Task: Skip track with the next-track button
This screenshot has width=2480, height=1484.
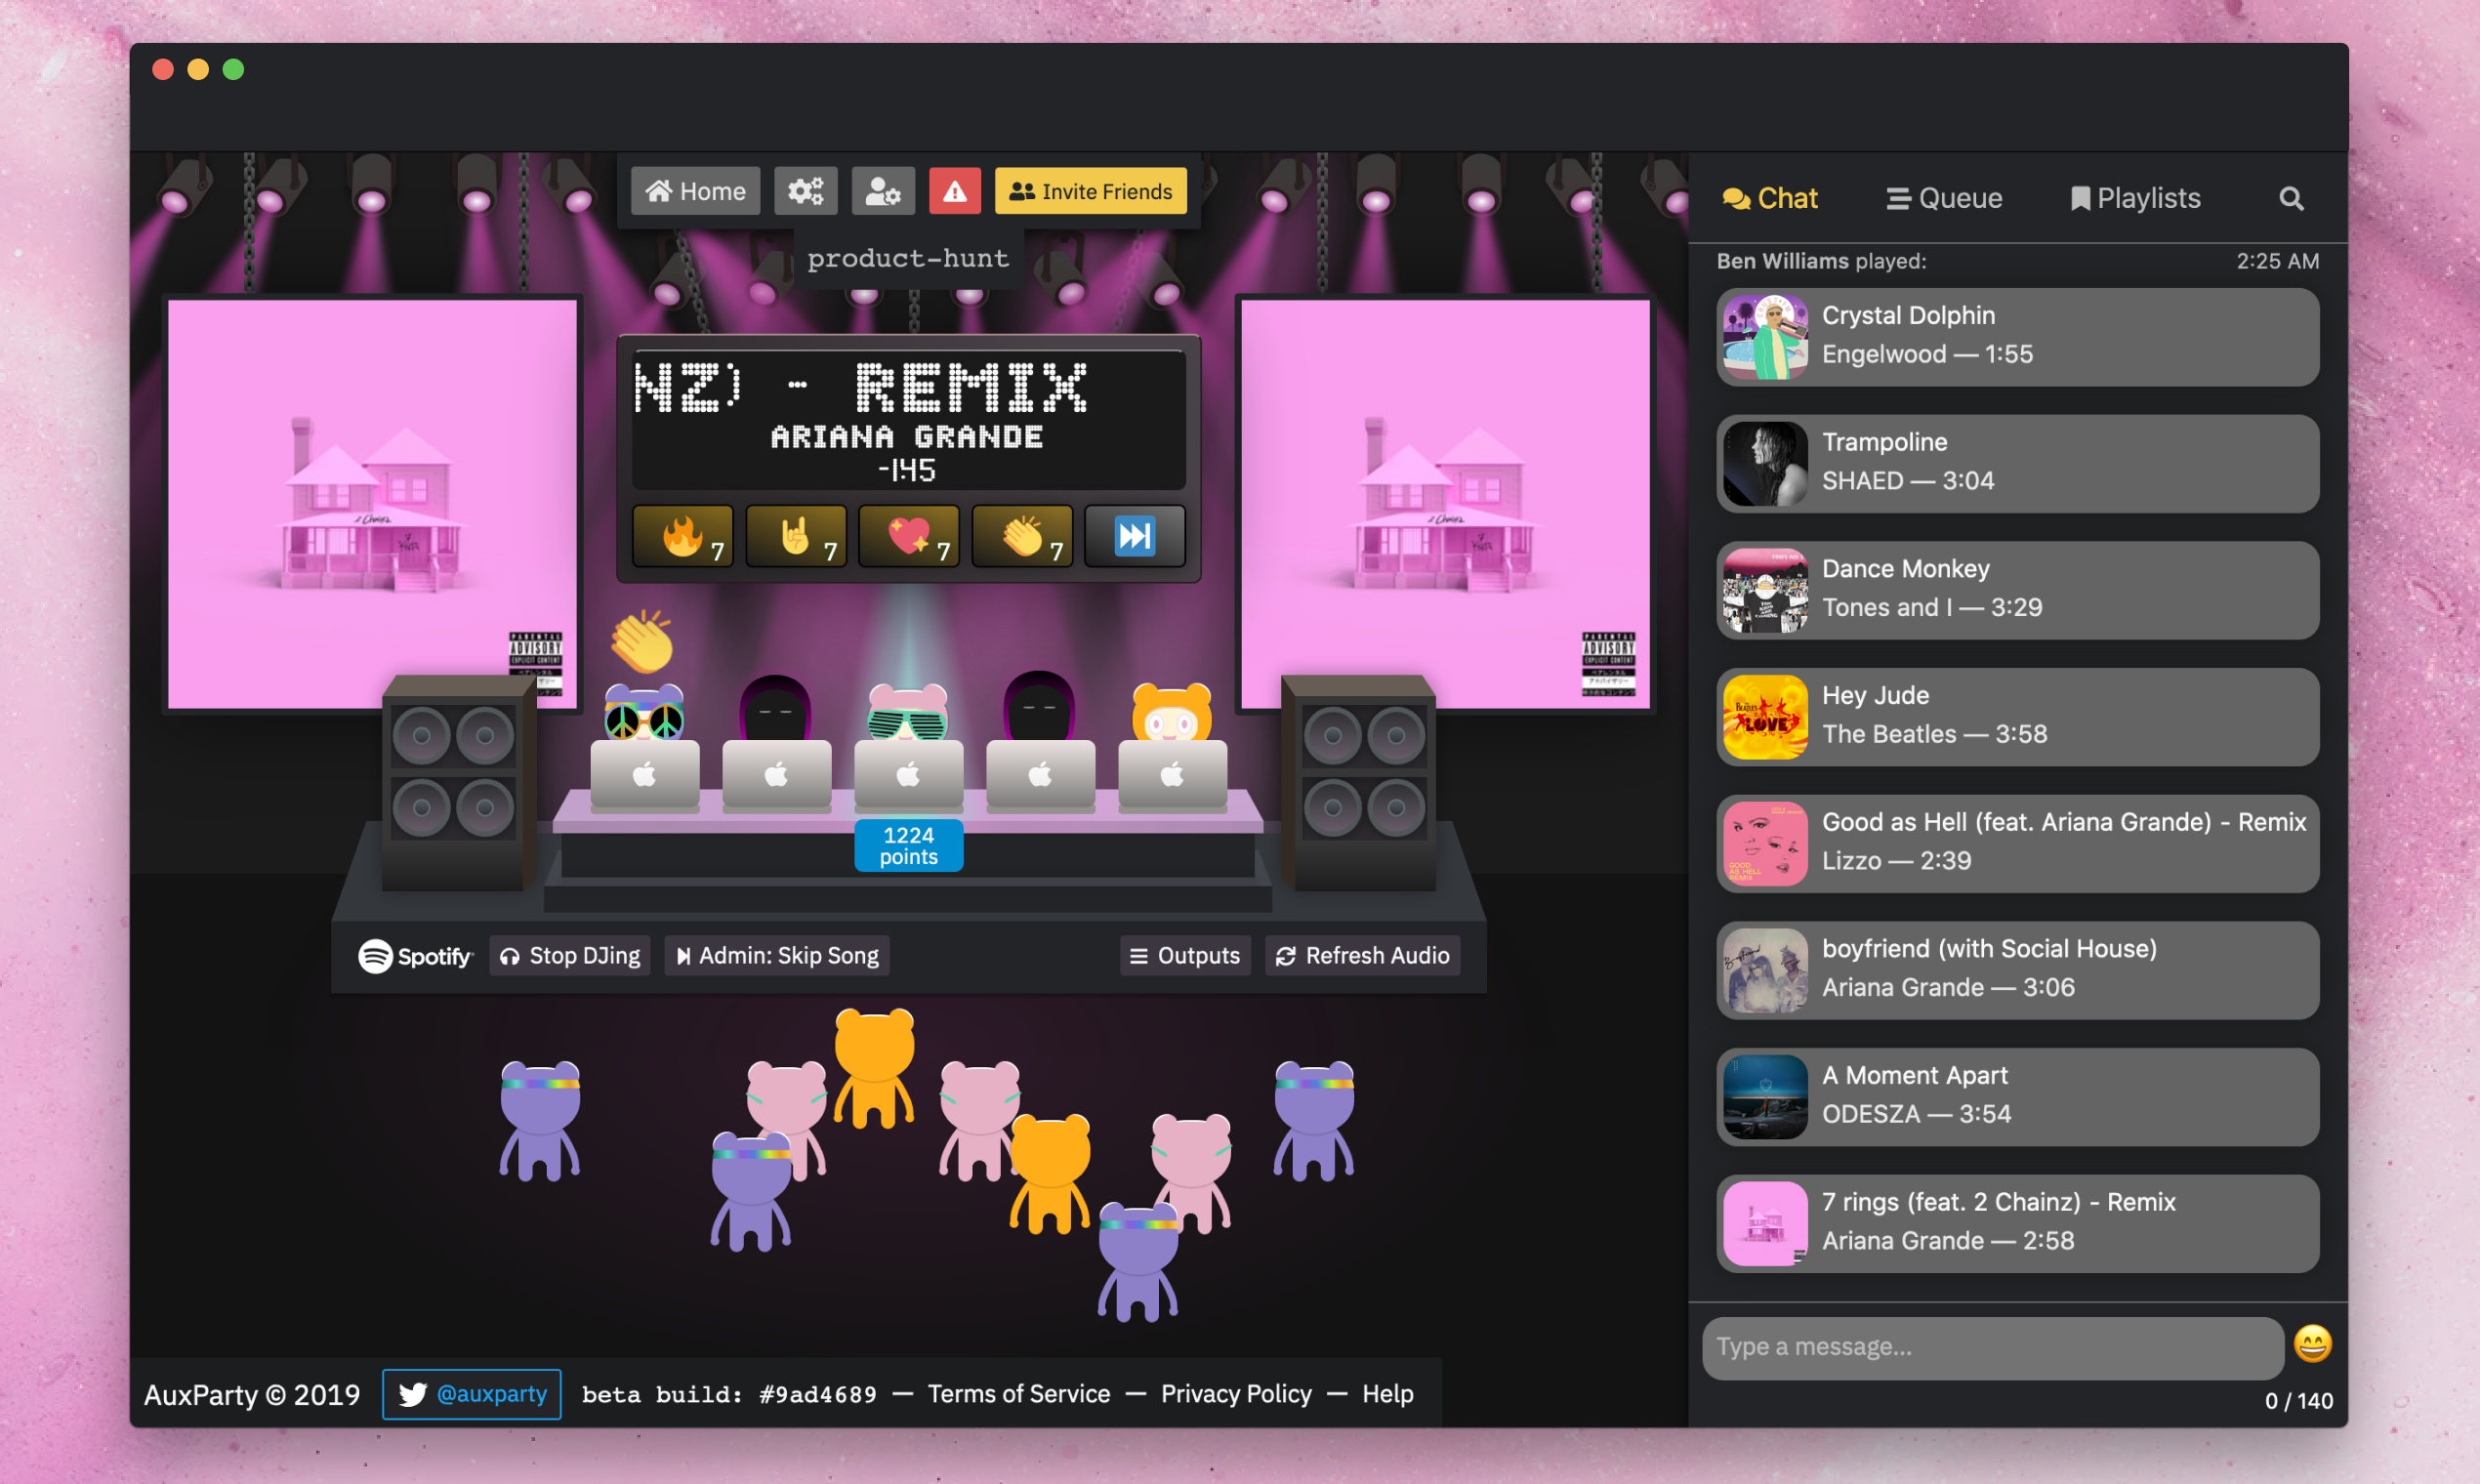Action: click(x=1135, y=537)
